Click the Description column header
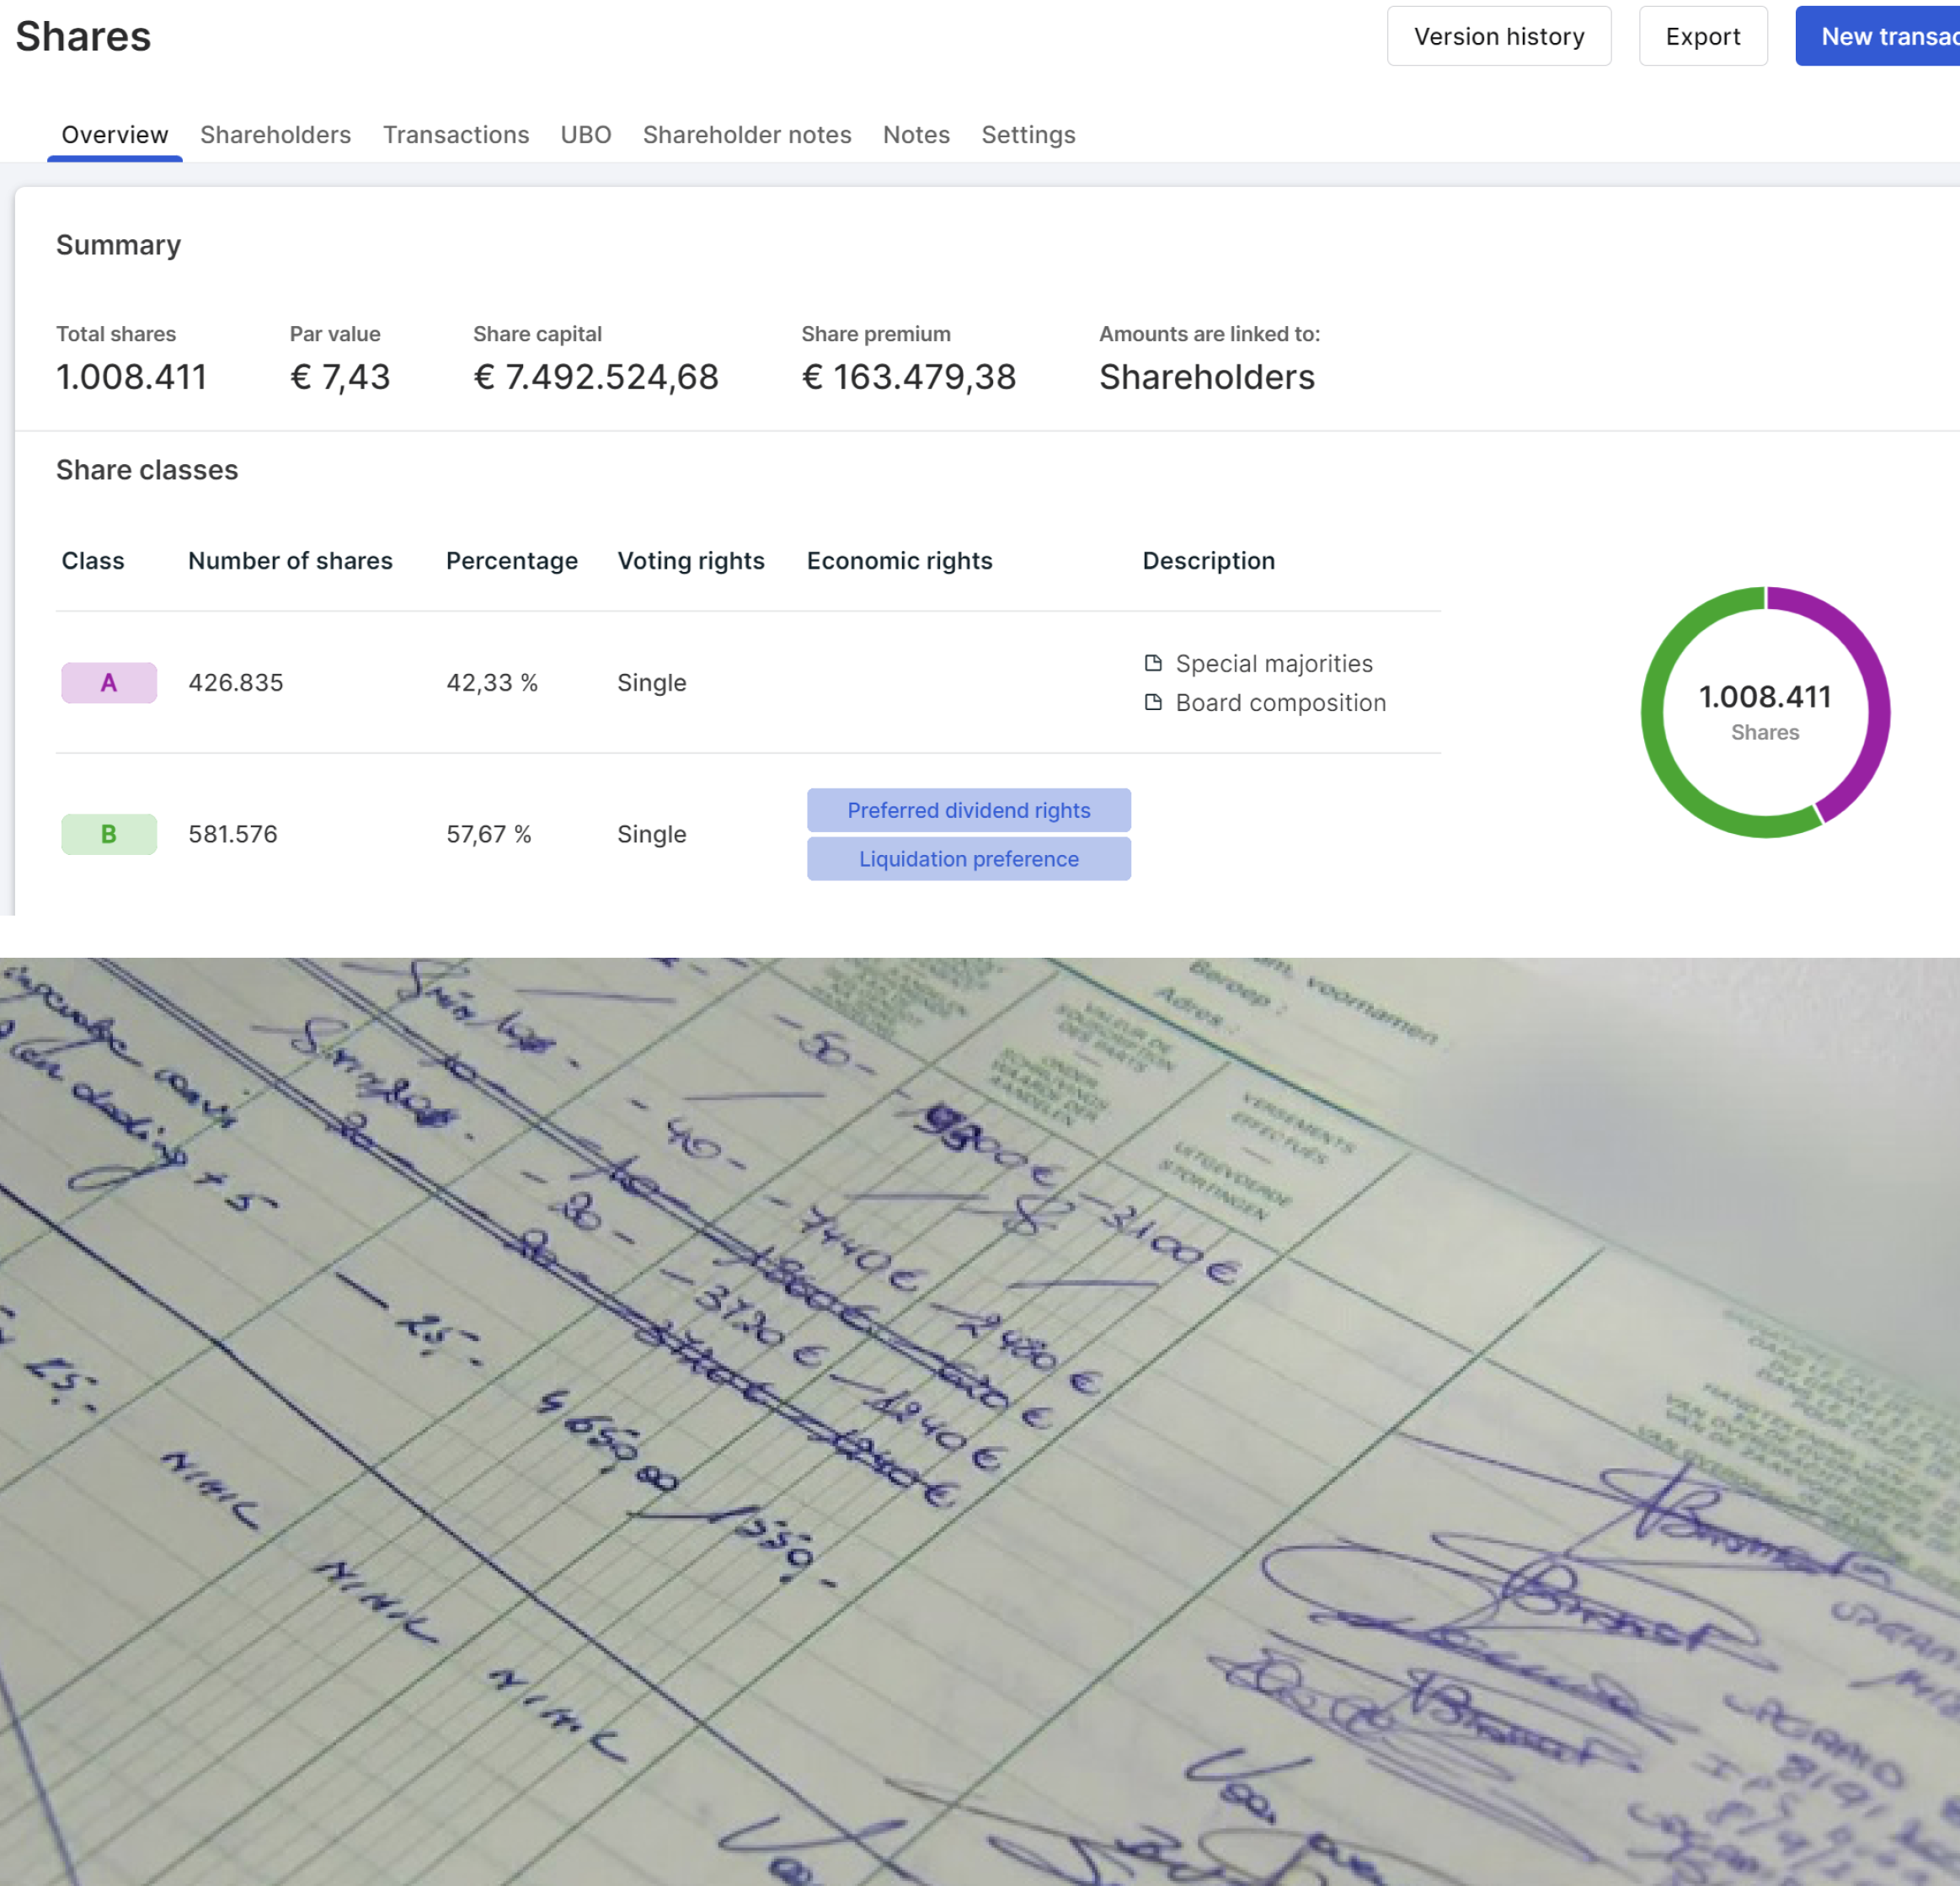The image size is (1960, 1886). [x=1209, y=561]
